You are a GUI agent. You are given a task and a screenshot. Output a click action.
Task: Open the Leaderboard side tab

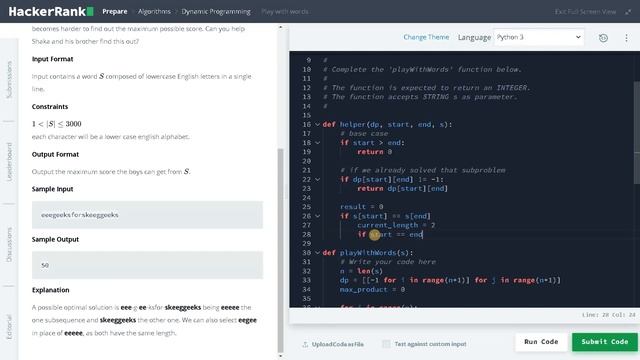9,162
